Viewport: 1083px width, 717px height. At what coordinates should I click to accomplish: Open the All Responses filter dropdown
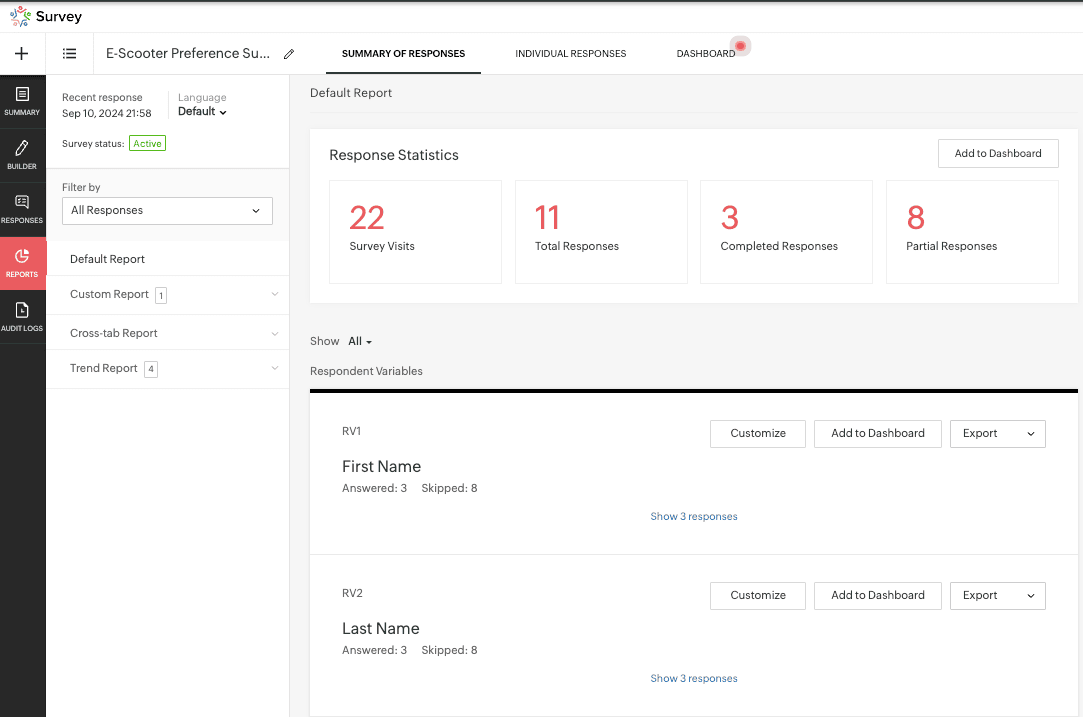coord(167,211)
